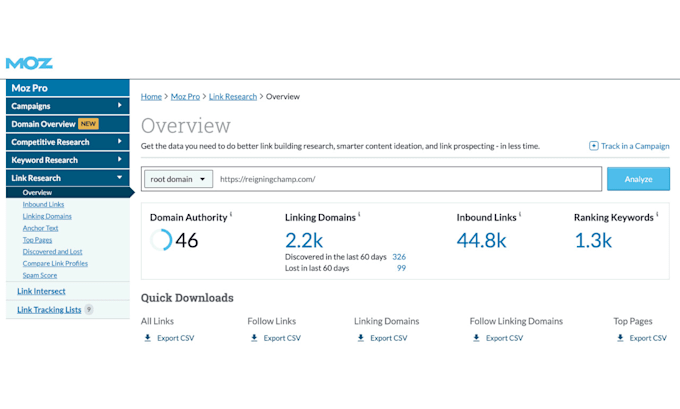The width and height of the screenshot is (680, 409).
Task: Click download icon under Top Pages
Action: [x=620, y=337]
